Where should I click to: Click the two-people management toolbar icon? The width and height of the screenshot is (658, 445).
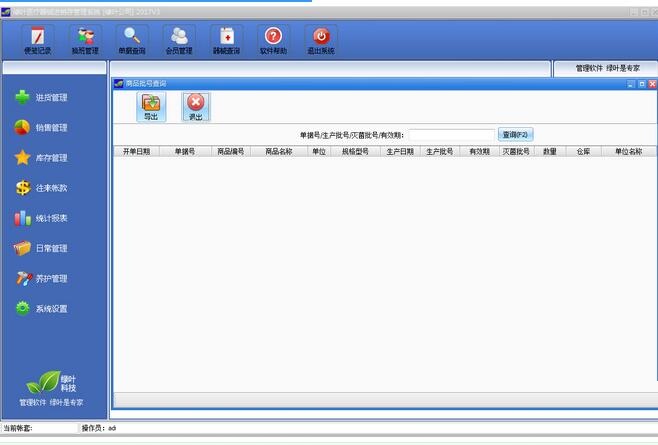pos(85,40)
